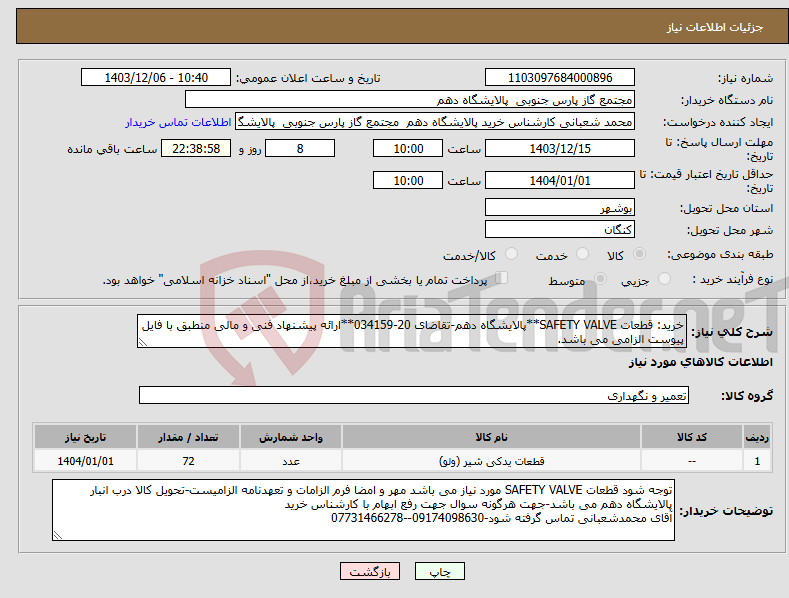The image size is (789, 598).
Task: Click the announcement date field 1403/12/06 - 10:40
Action: [x=156, y=78]
